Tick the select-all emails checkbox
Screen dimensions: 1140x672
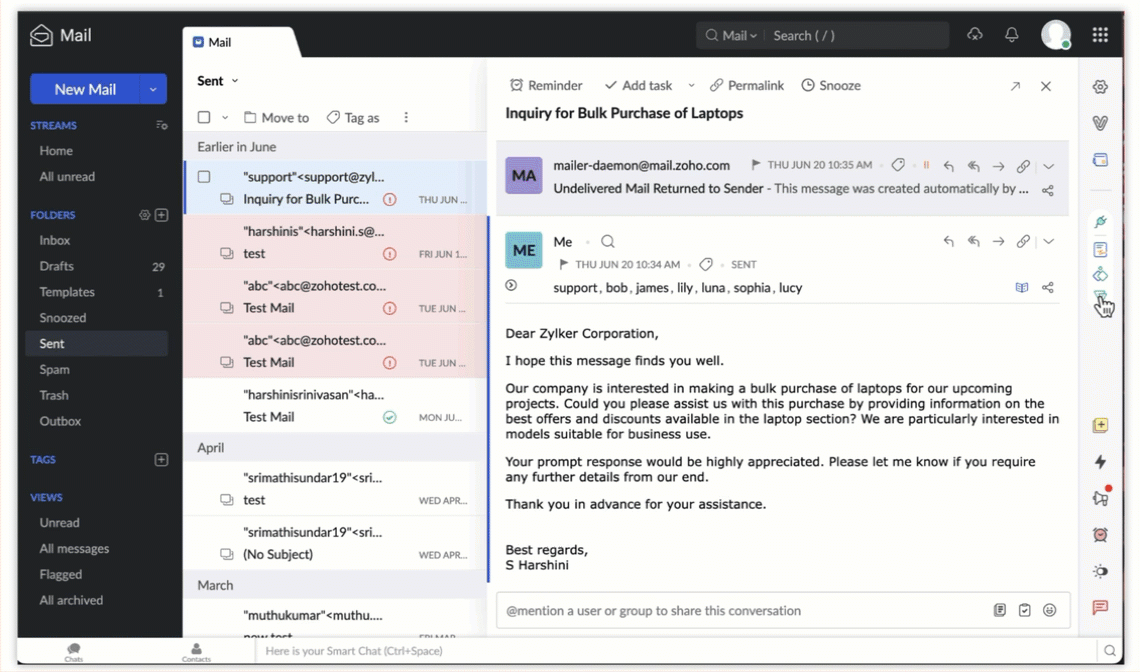pos(204,117)
